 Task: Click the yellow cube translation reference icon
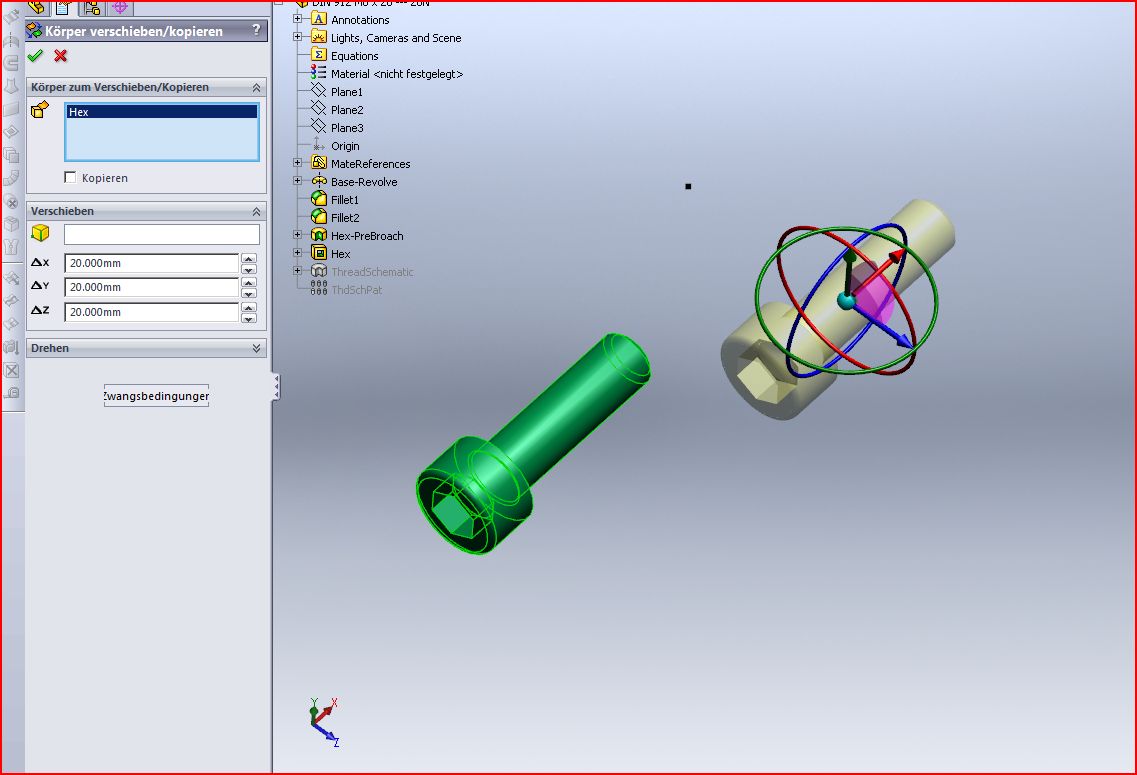click(41, 233)
